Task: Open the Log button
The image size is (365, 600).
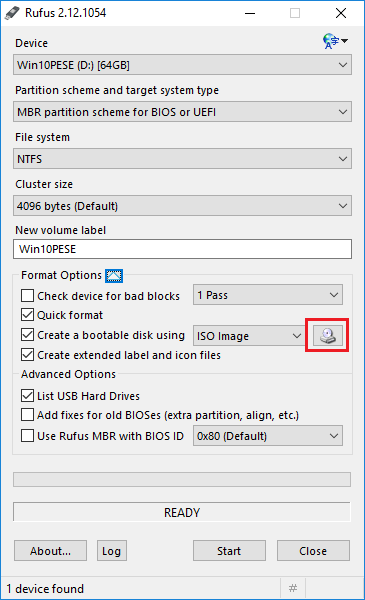Action: [111, 551]
